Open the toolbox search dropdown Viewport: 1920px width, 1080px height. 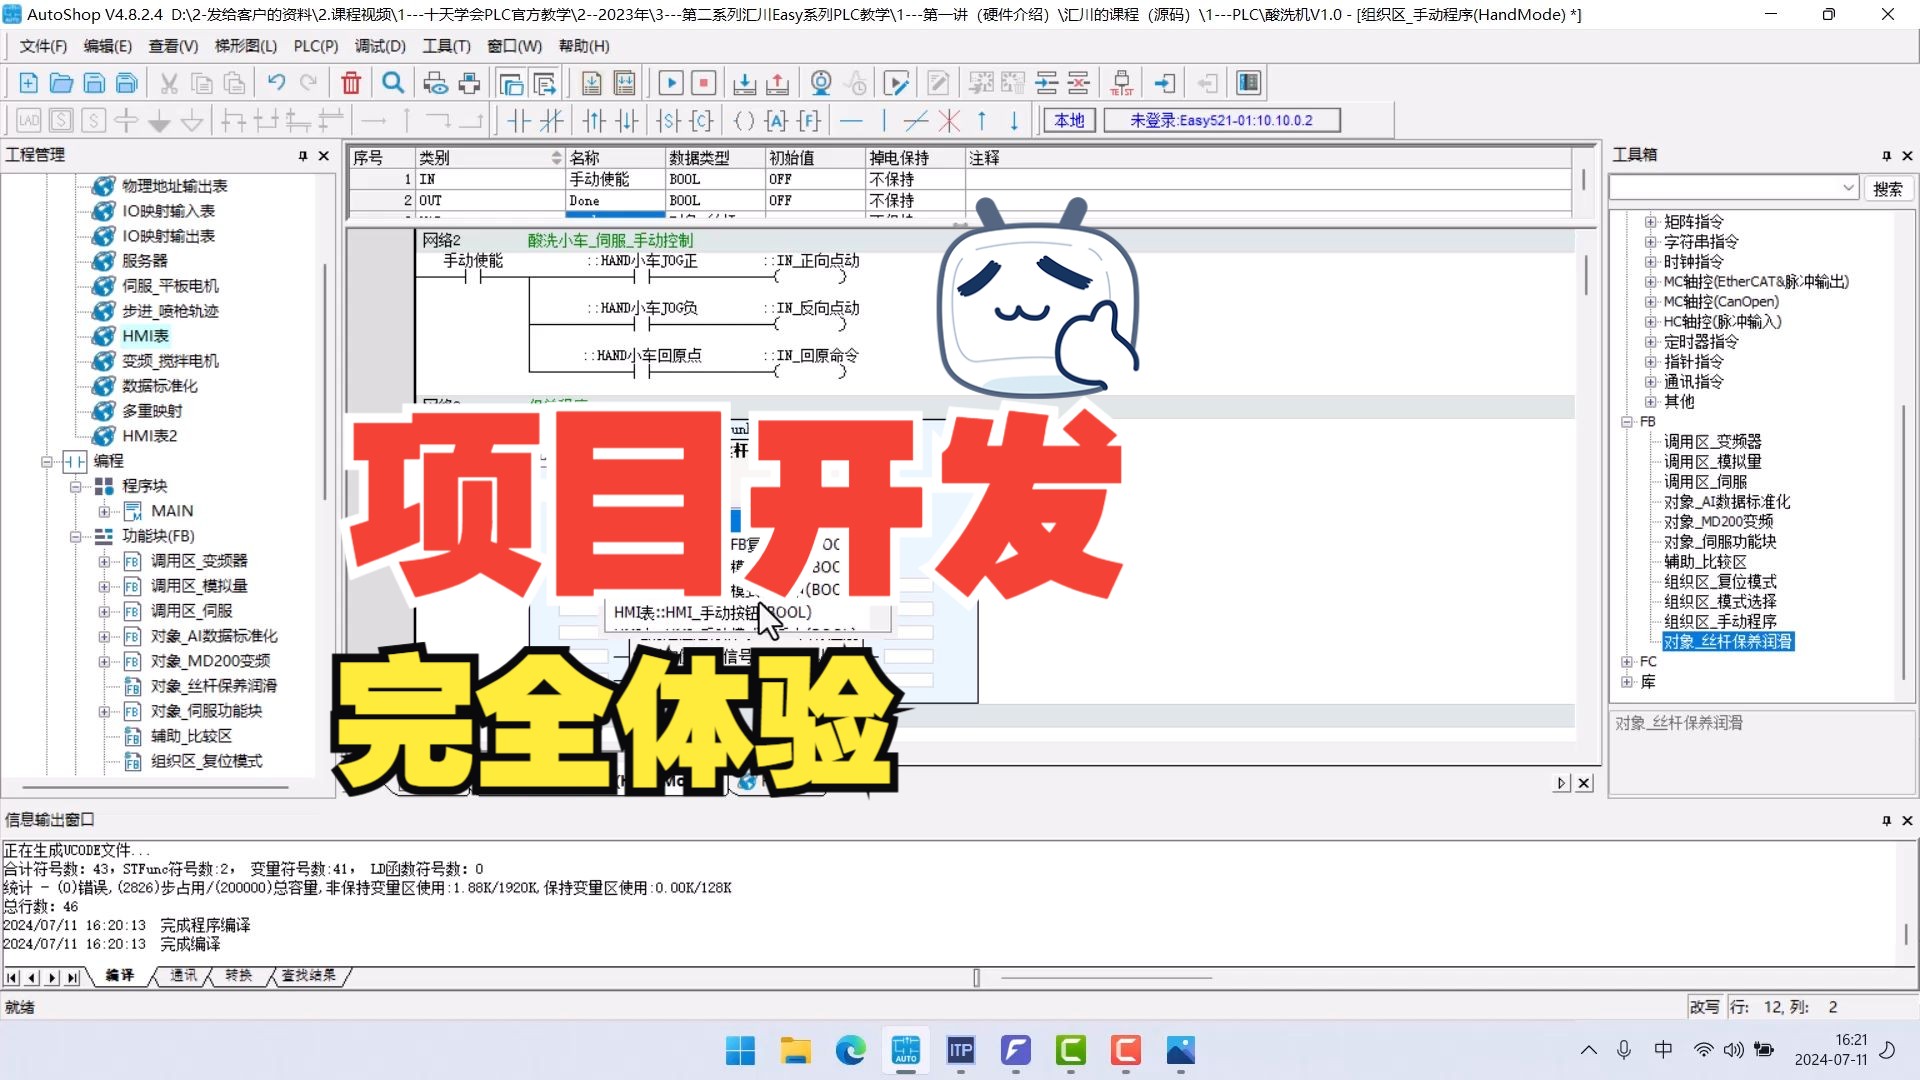(x=1847, y=188)
